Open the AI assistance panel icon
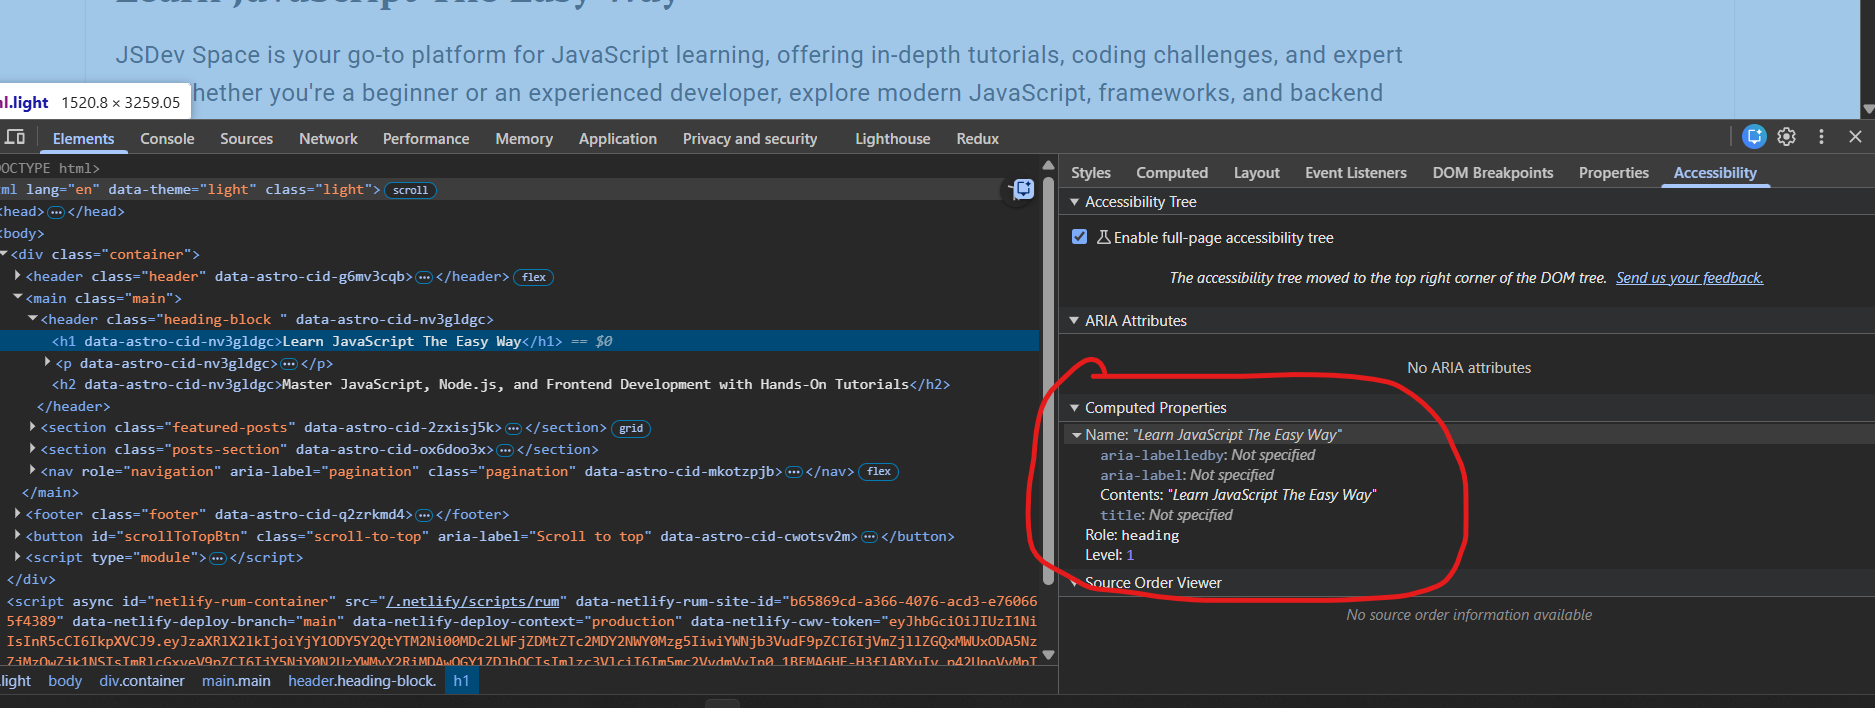This screenshot has height=708, width=1875. (x=1754, y=137)
